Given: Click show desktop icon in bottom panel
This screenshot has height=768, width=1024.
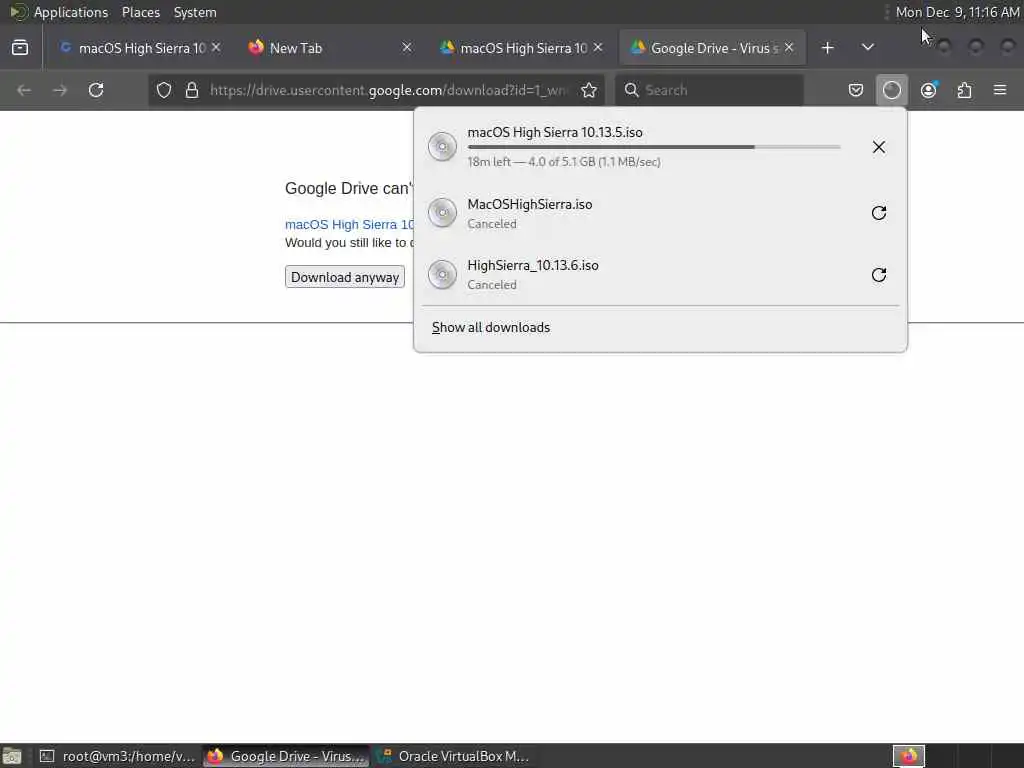Looking at the screenshot, I should point(12,756).
